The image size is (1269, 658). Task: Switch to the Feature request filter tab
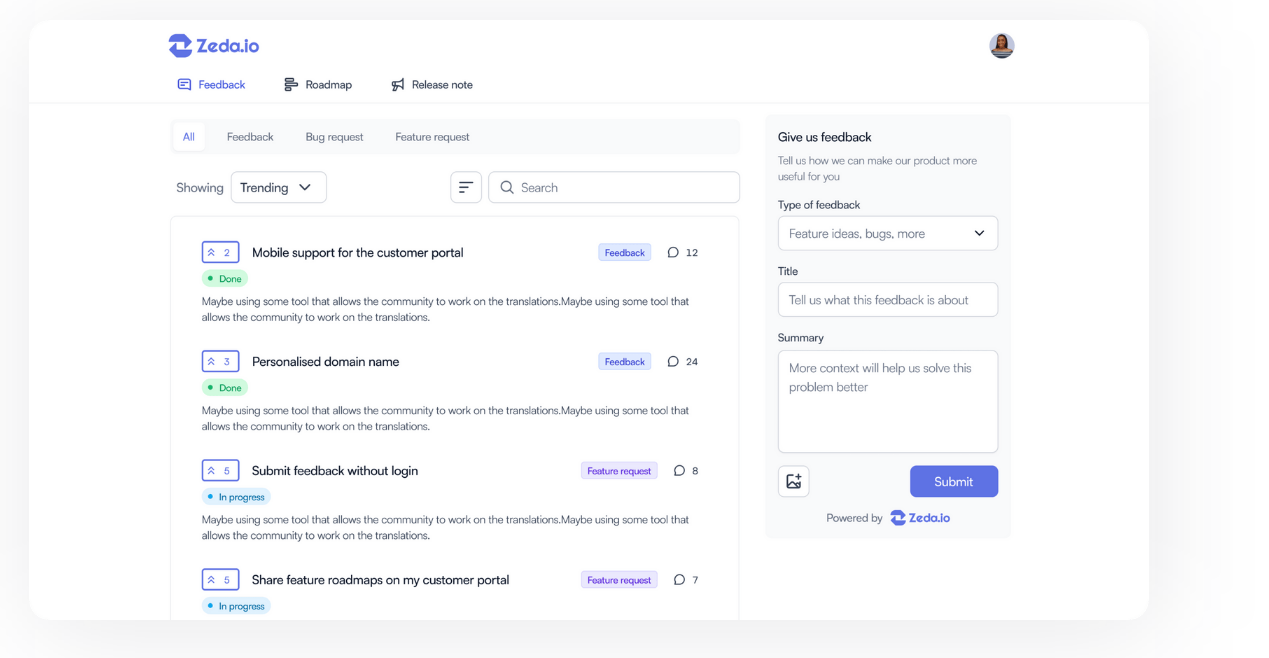tap(432, 136)
